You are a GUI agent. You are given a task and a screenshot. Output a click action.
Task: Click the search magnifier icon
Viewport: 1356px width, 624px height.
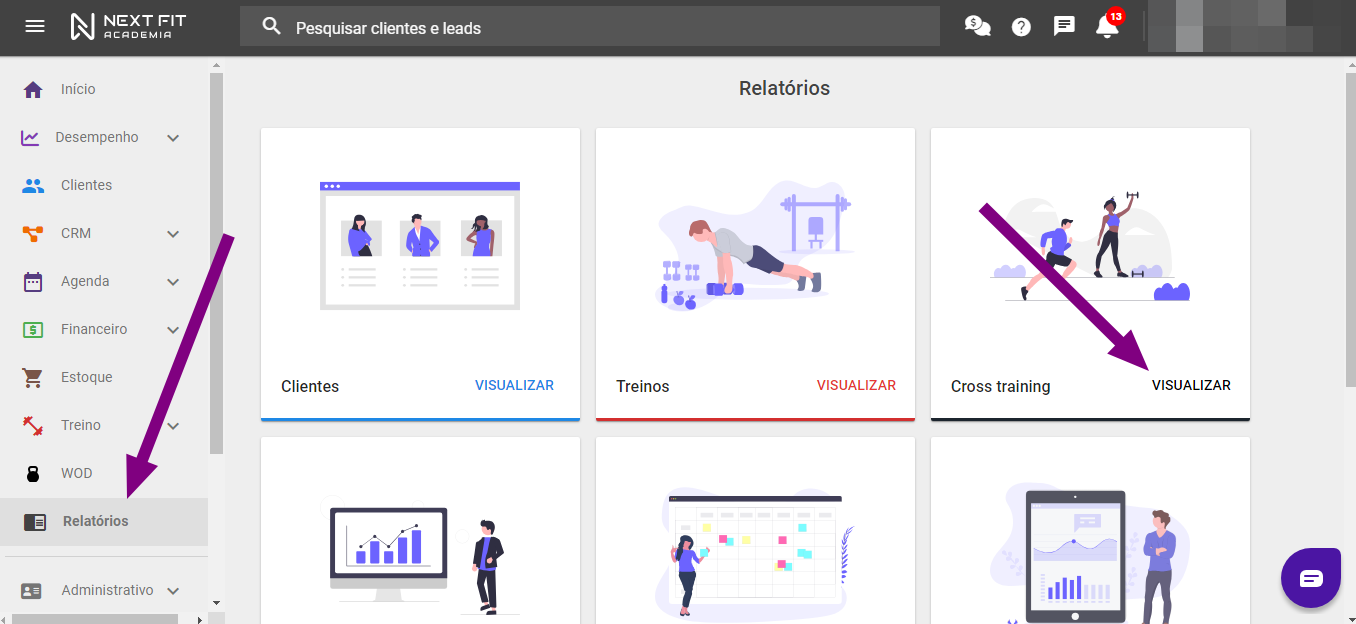pyautogui.click(x=271, y=27)
